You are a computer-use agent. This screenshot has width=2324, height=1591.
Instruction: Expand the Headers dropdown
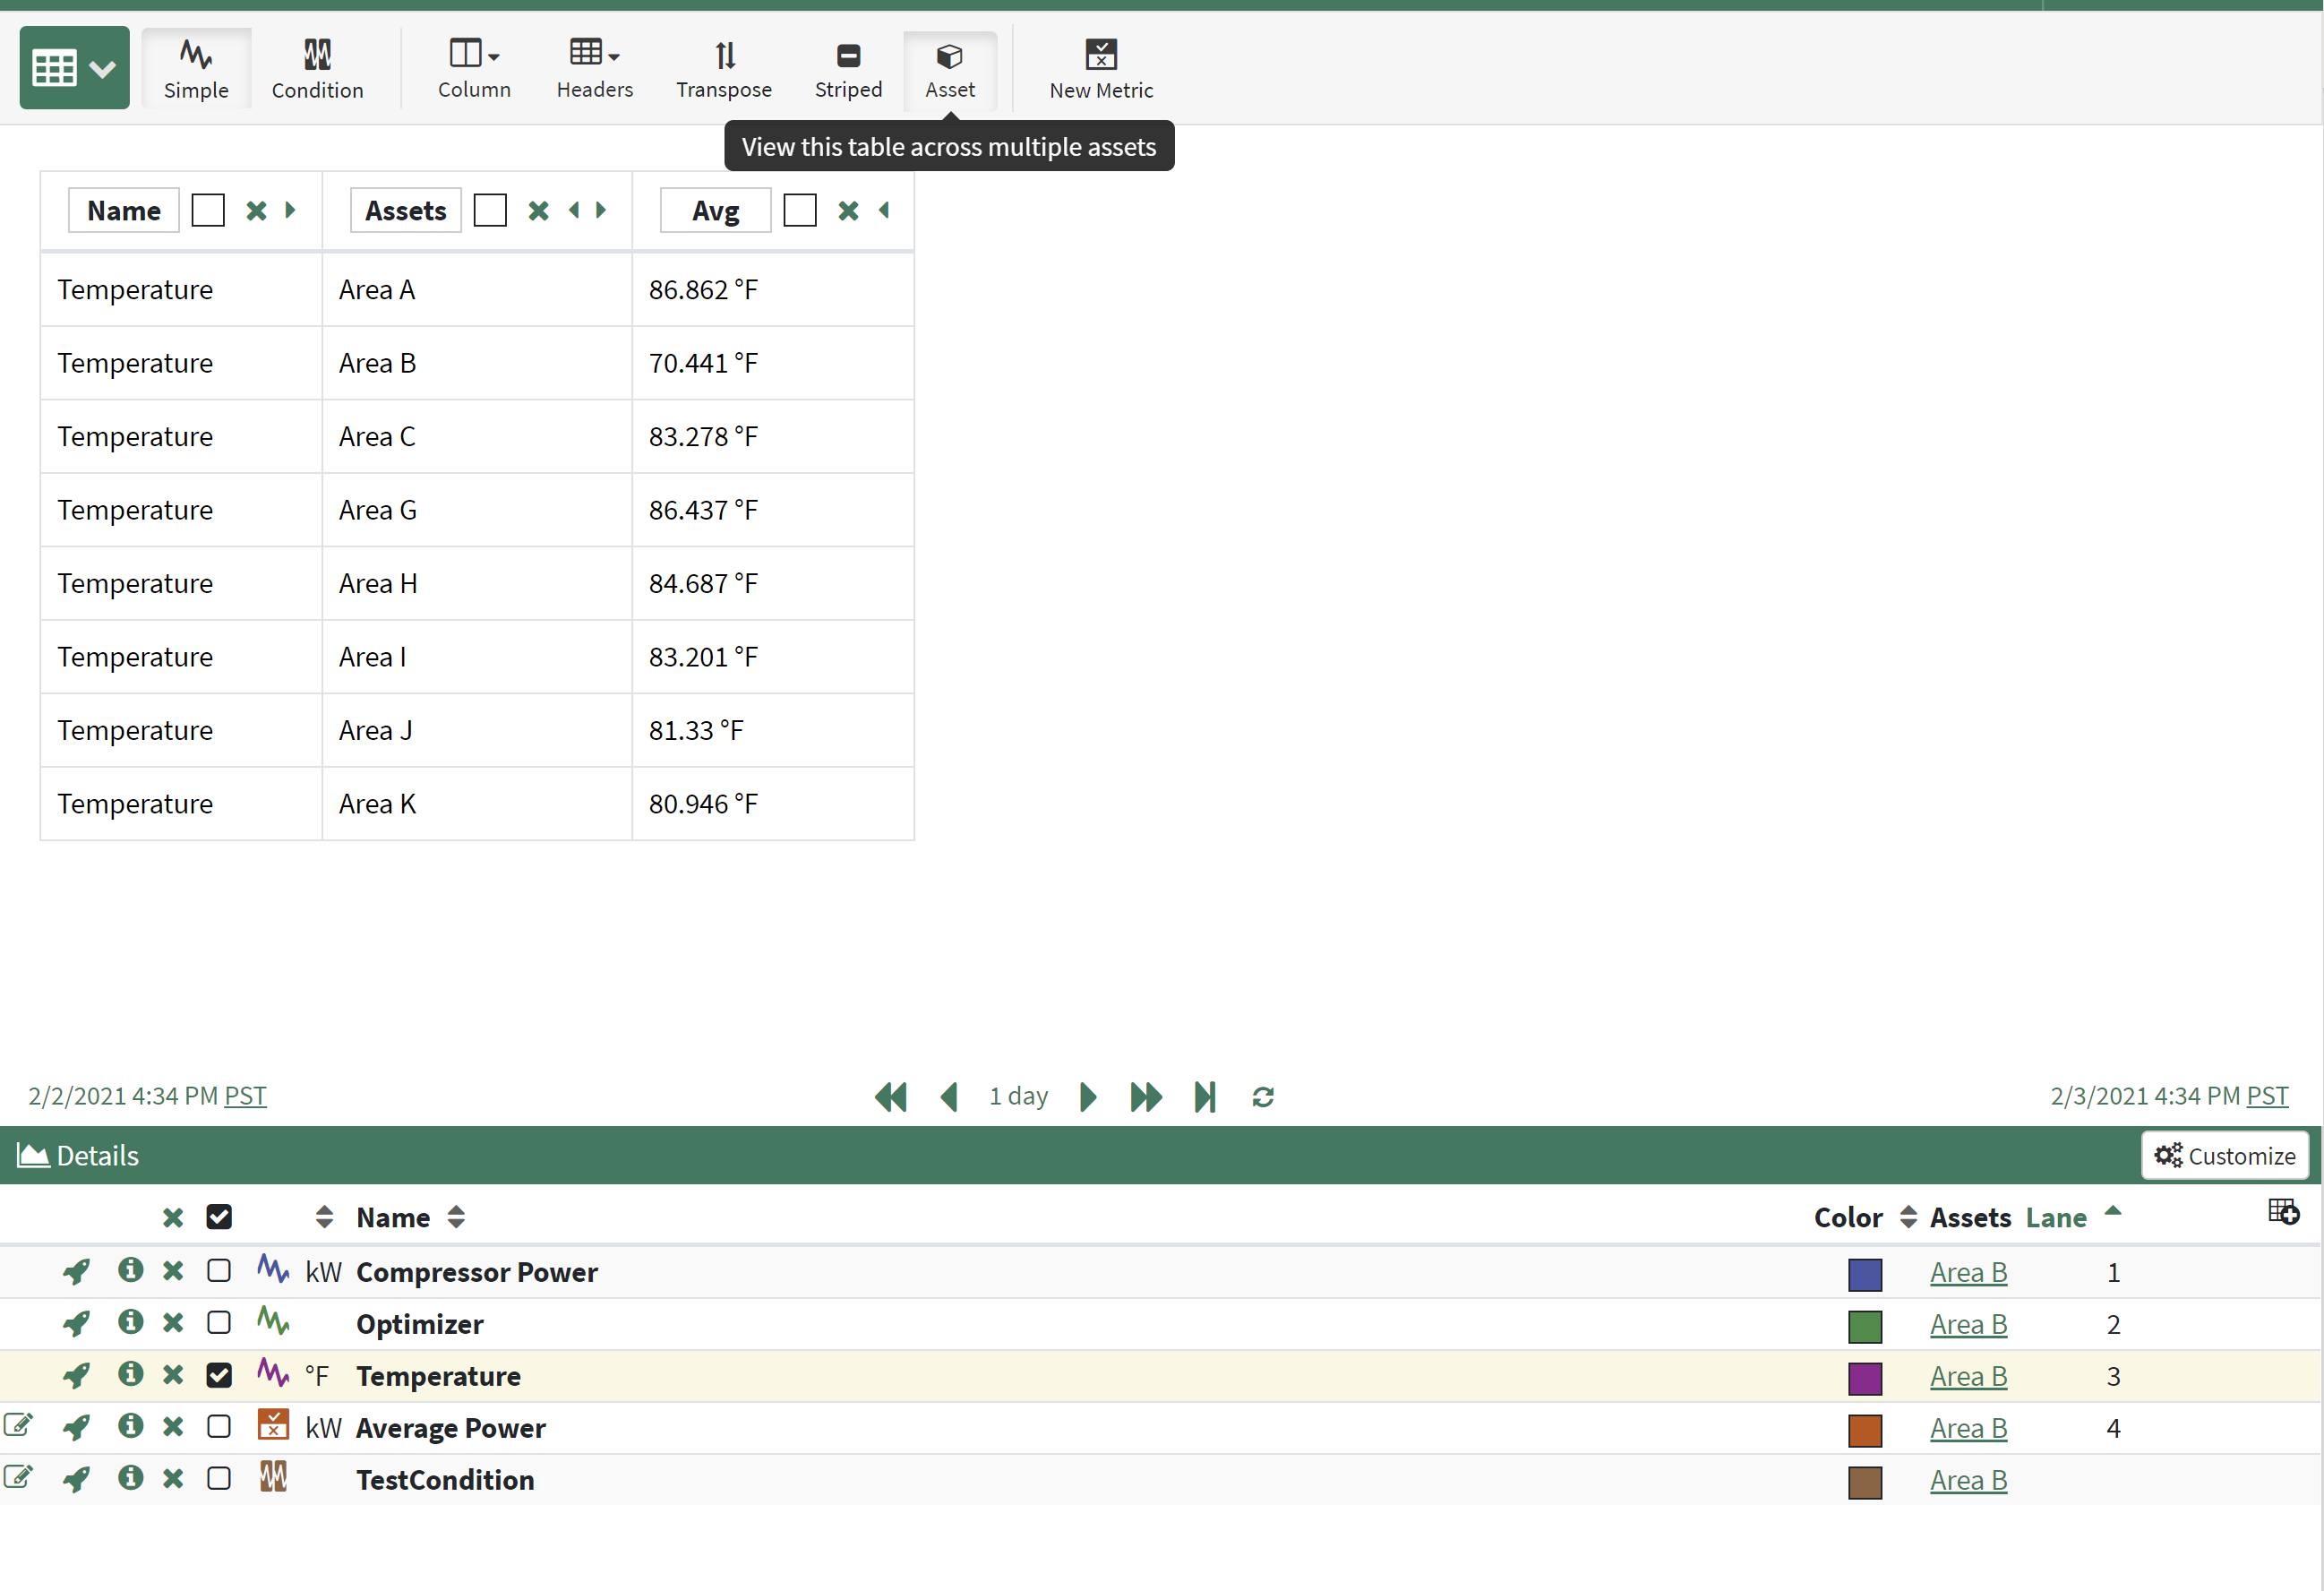coord(594,68)
